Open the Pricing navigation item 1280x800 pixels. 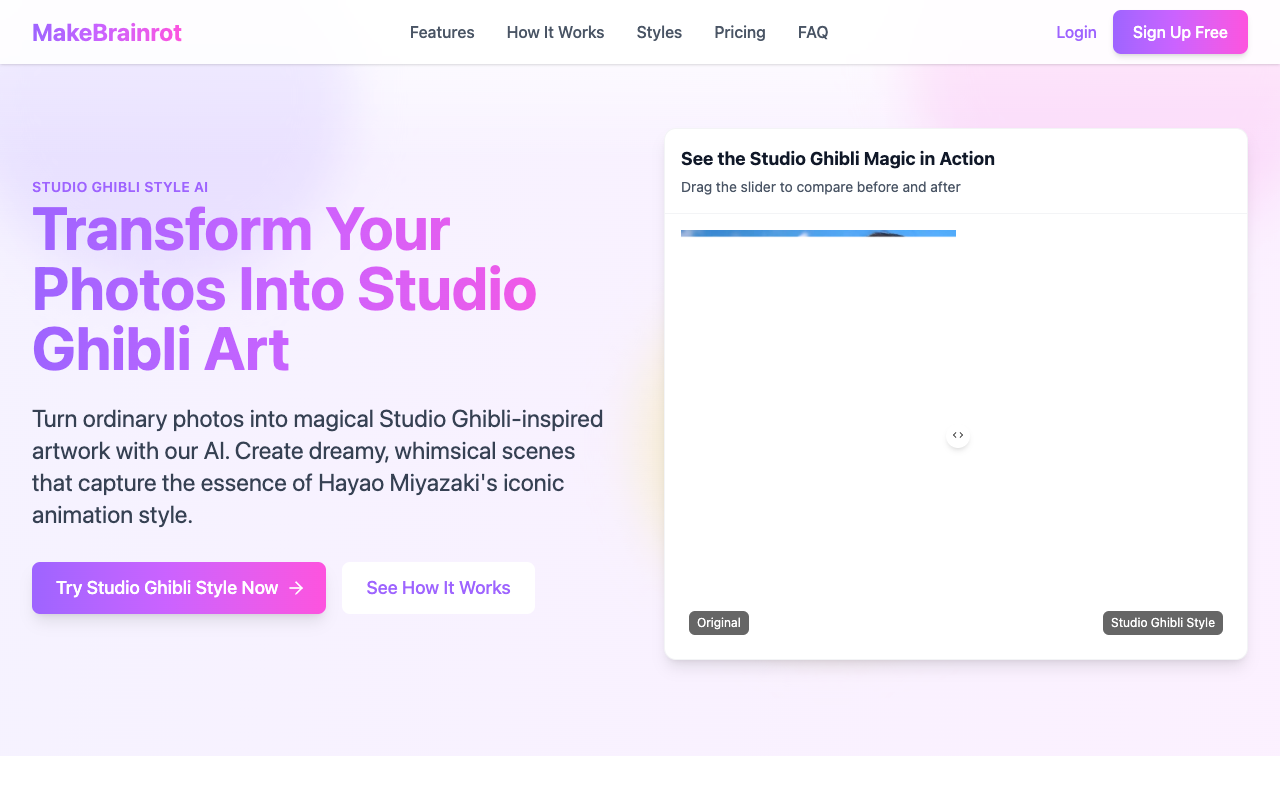pyautogui.click(x=739, y=32)
